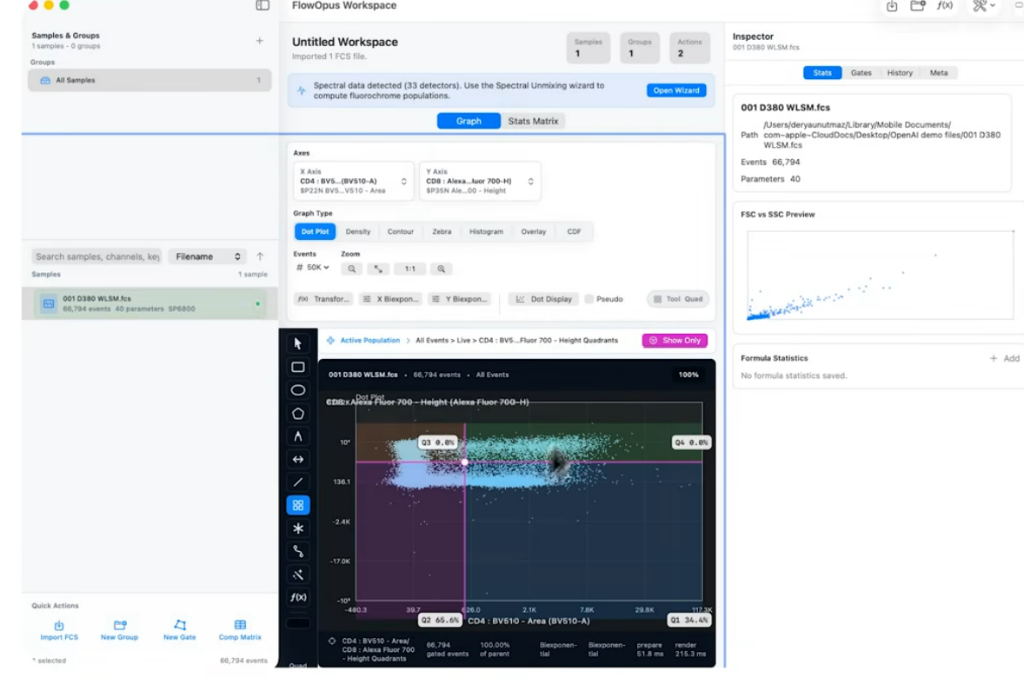This screenshot has width=1024, height=690.
Task: Select Dot Plot graph type
Action: pyautogui.click(x=315, y=232)
